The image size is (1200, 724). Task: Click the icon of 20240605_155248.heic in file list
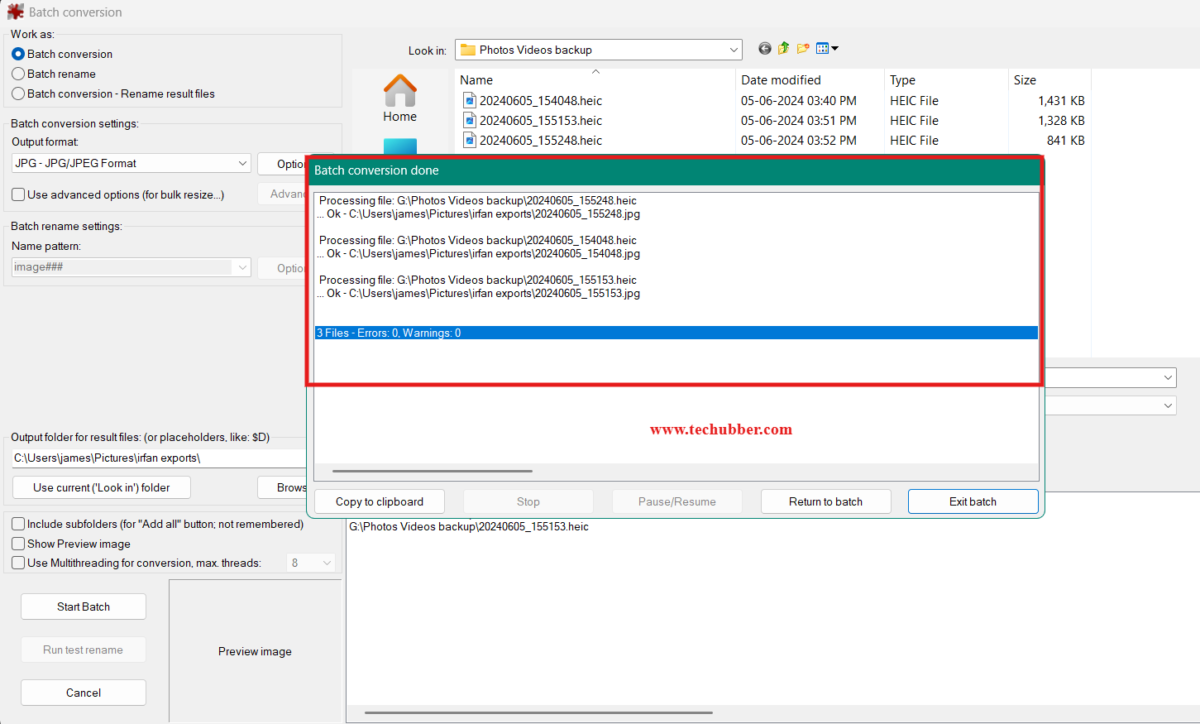click(470, 140)
